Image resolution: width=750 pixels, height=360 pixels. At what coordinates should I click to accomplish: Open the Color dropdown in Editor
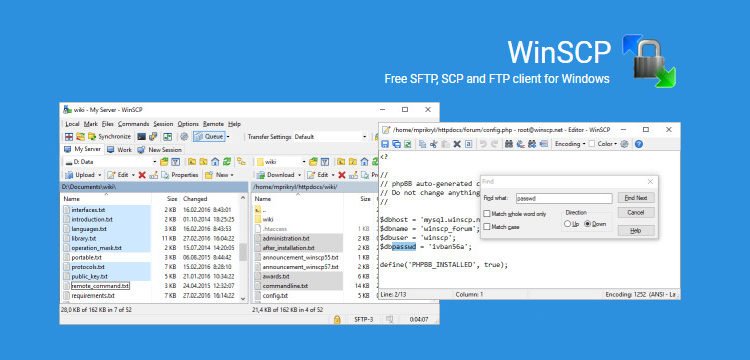click(x=603, y=144)
